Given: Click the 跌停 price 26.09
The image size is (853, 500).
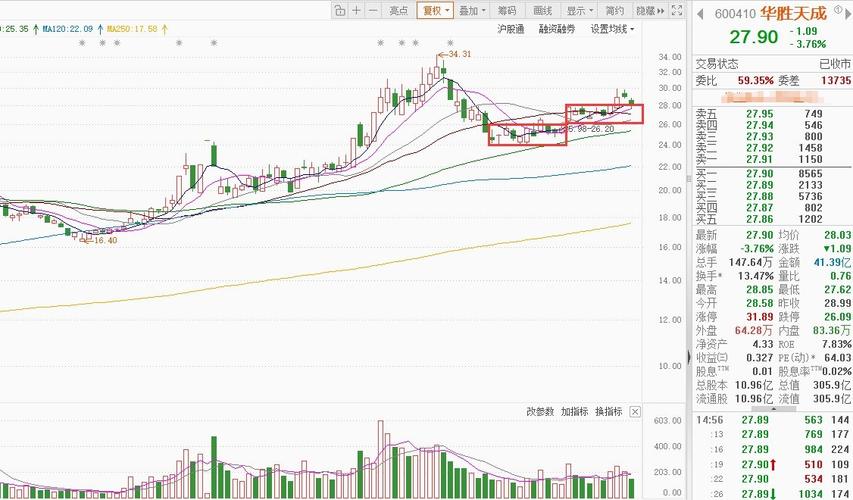Looking at the screenshot, I should point(838,317).
